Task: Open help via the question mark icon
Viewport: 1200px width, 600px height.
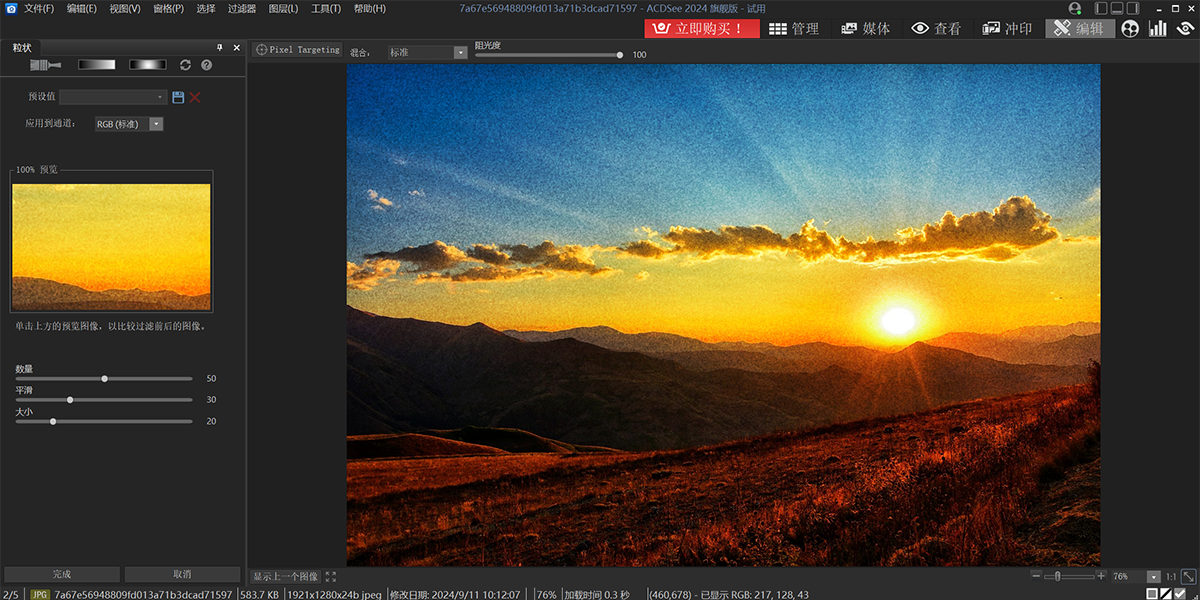Action: (206, 65)
